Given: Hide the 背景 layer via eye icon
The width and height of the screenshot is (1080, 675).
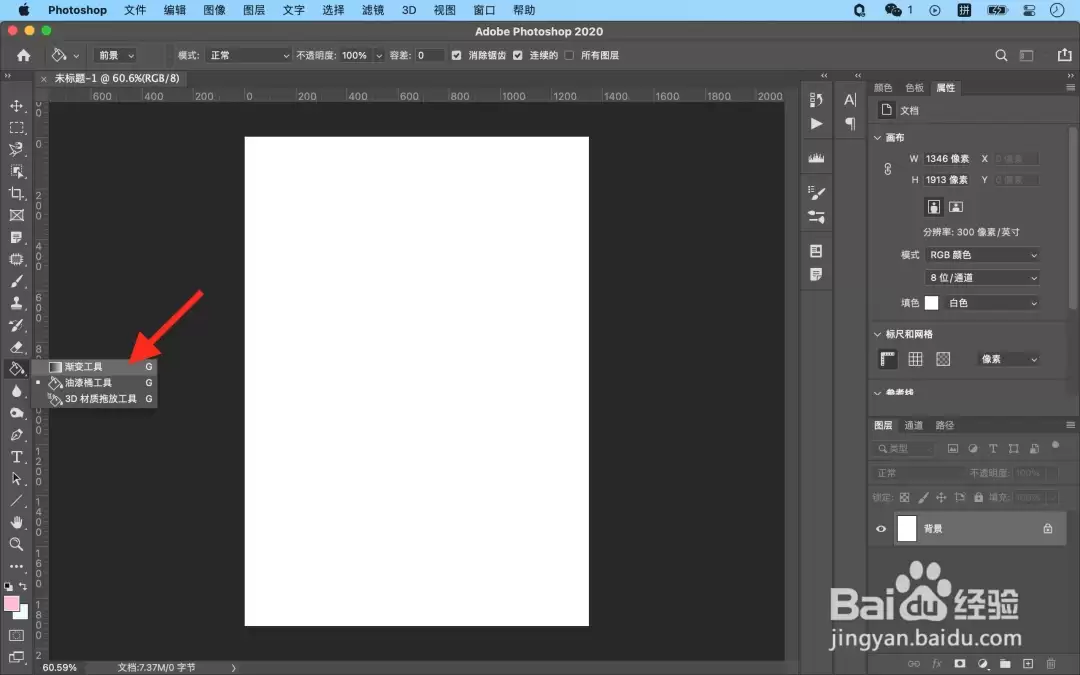Looking at the screenshot, I should (881, 529).
